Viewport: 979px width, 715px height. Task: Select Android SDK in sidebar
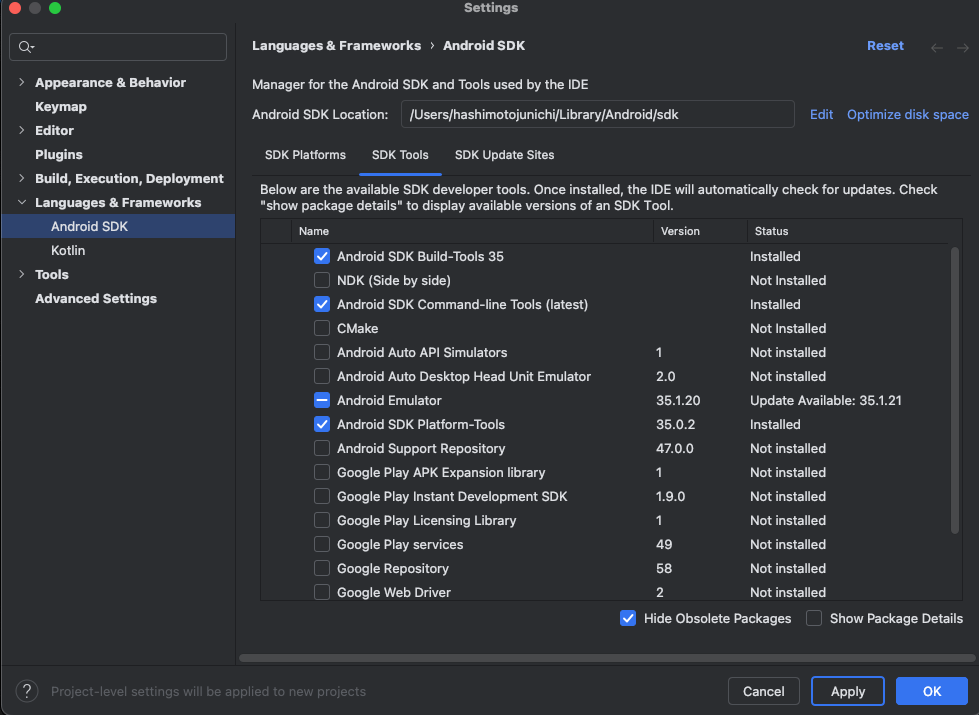118,226
